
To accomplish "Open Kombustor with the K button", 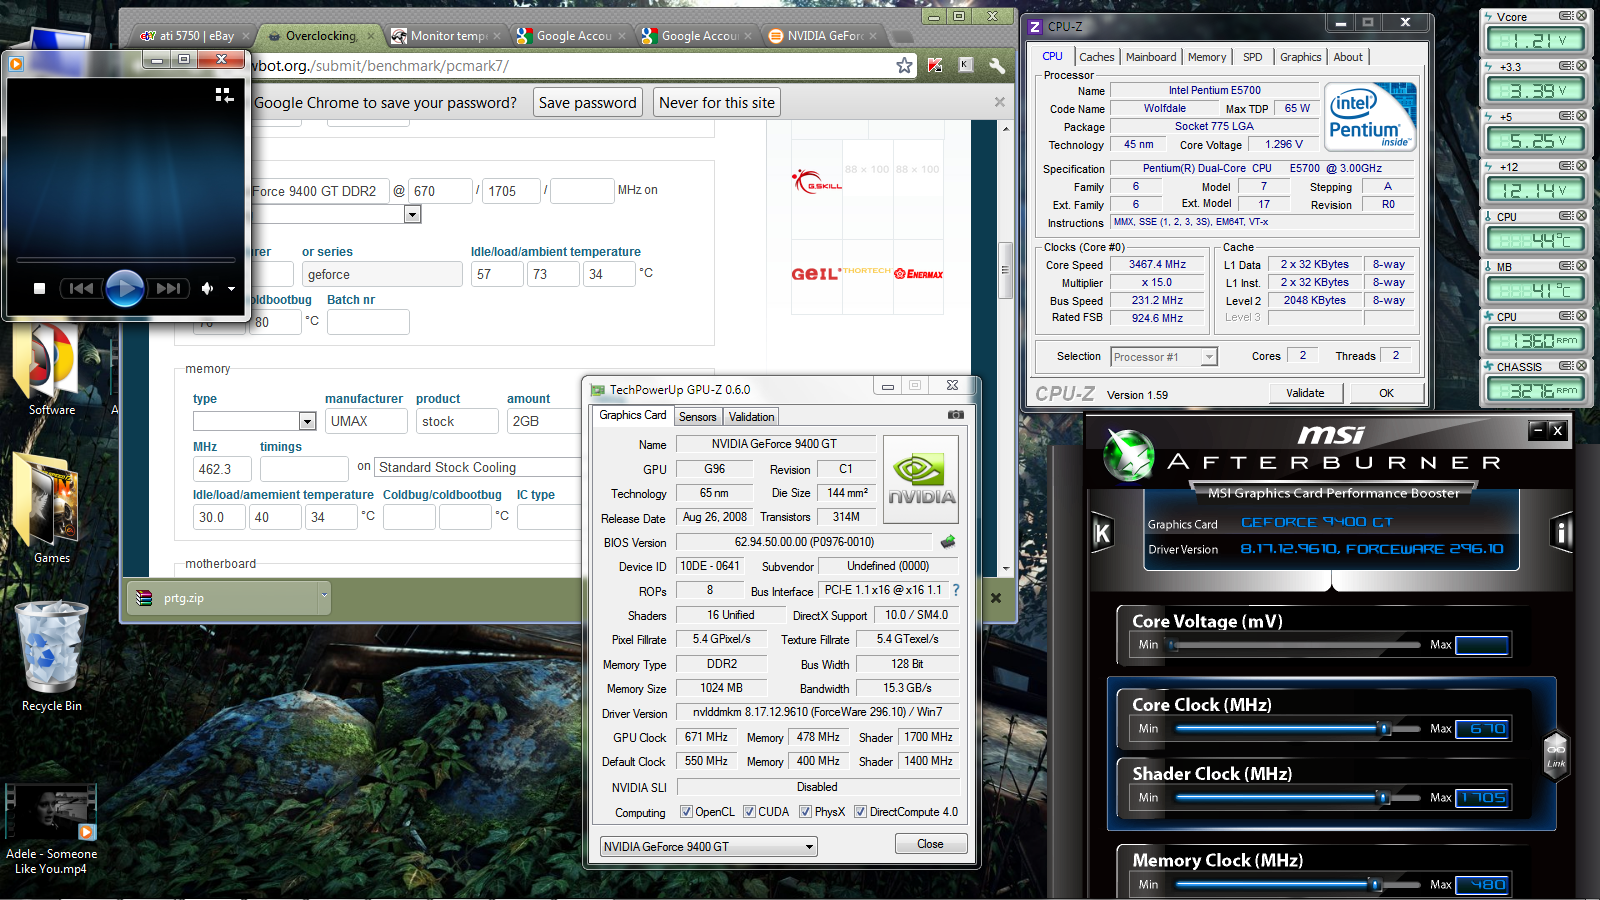I will click(1102, 533).
